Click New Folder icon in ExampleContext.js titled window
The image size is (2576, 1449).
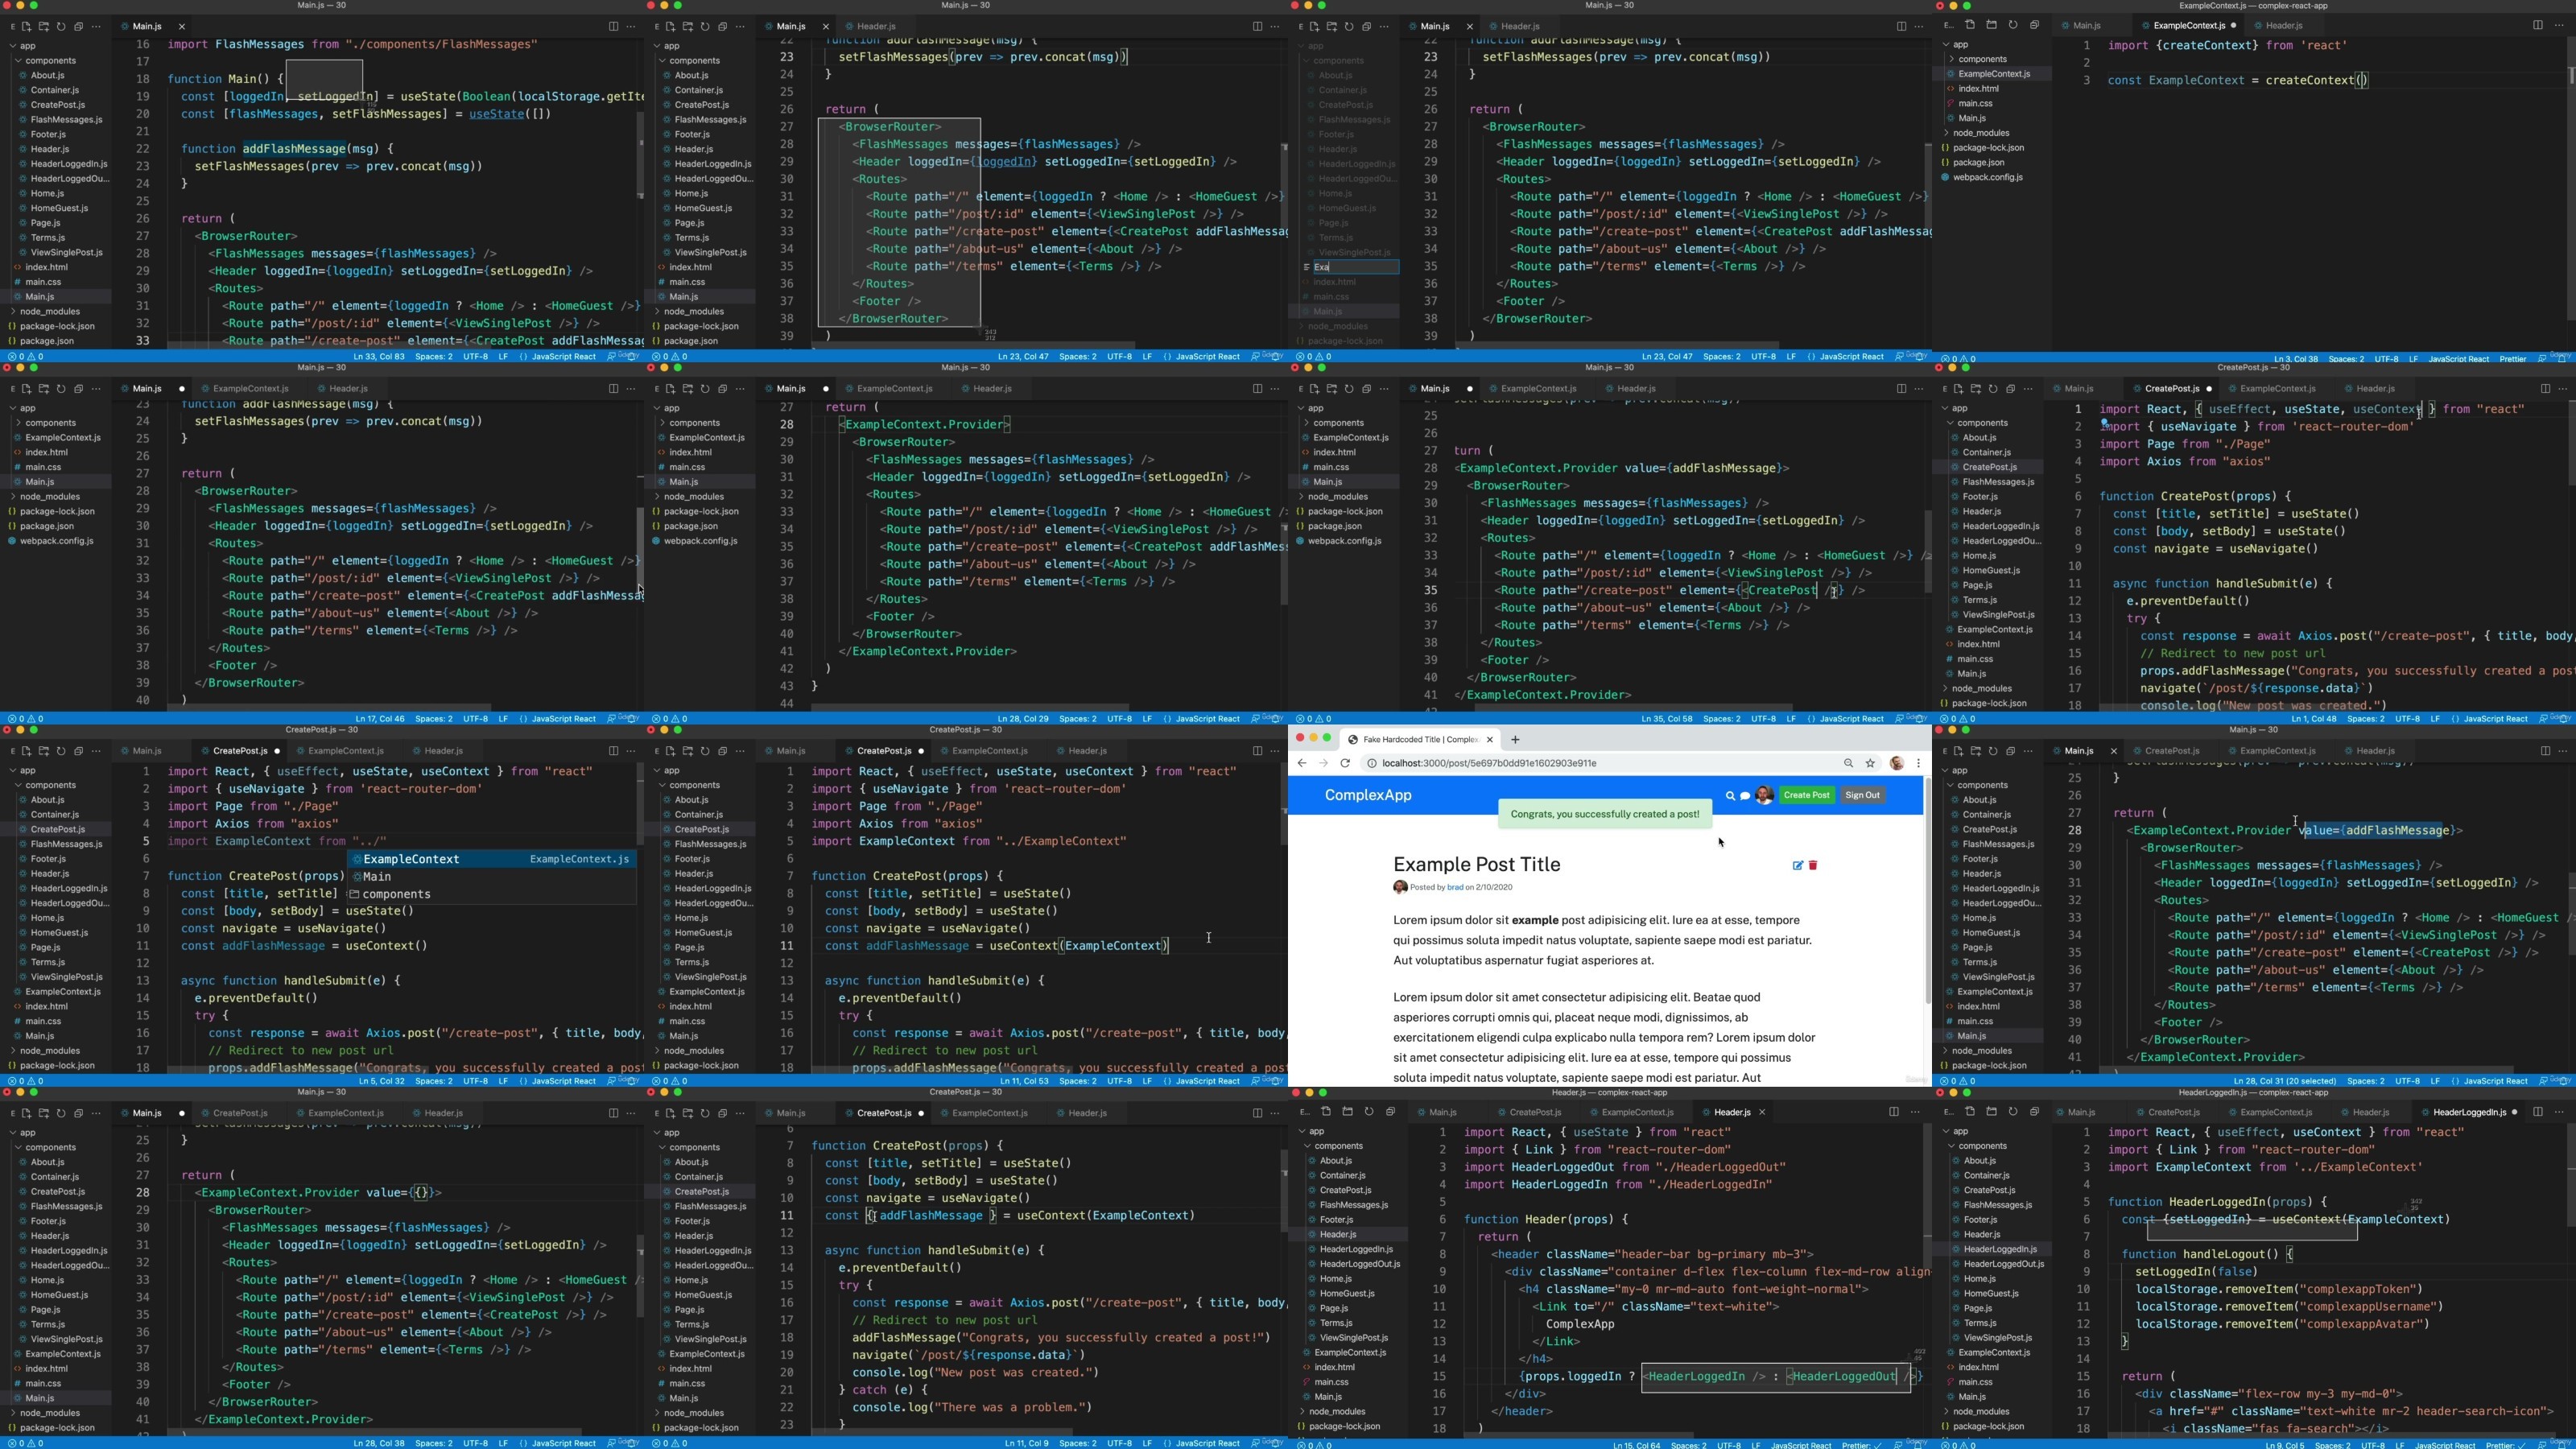[x=1991, y=25]
